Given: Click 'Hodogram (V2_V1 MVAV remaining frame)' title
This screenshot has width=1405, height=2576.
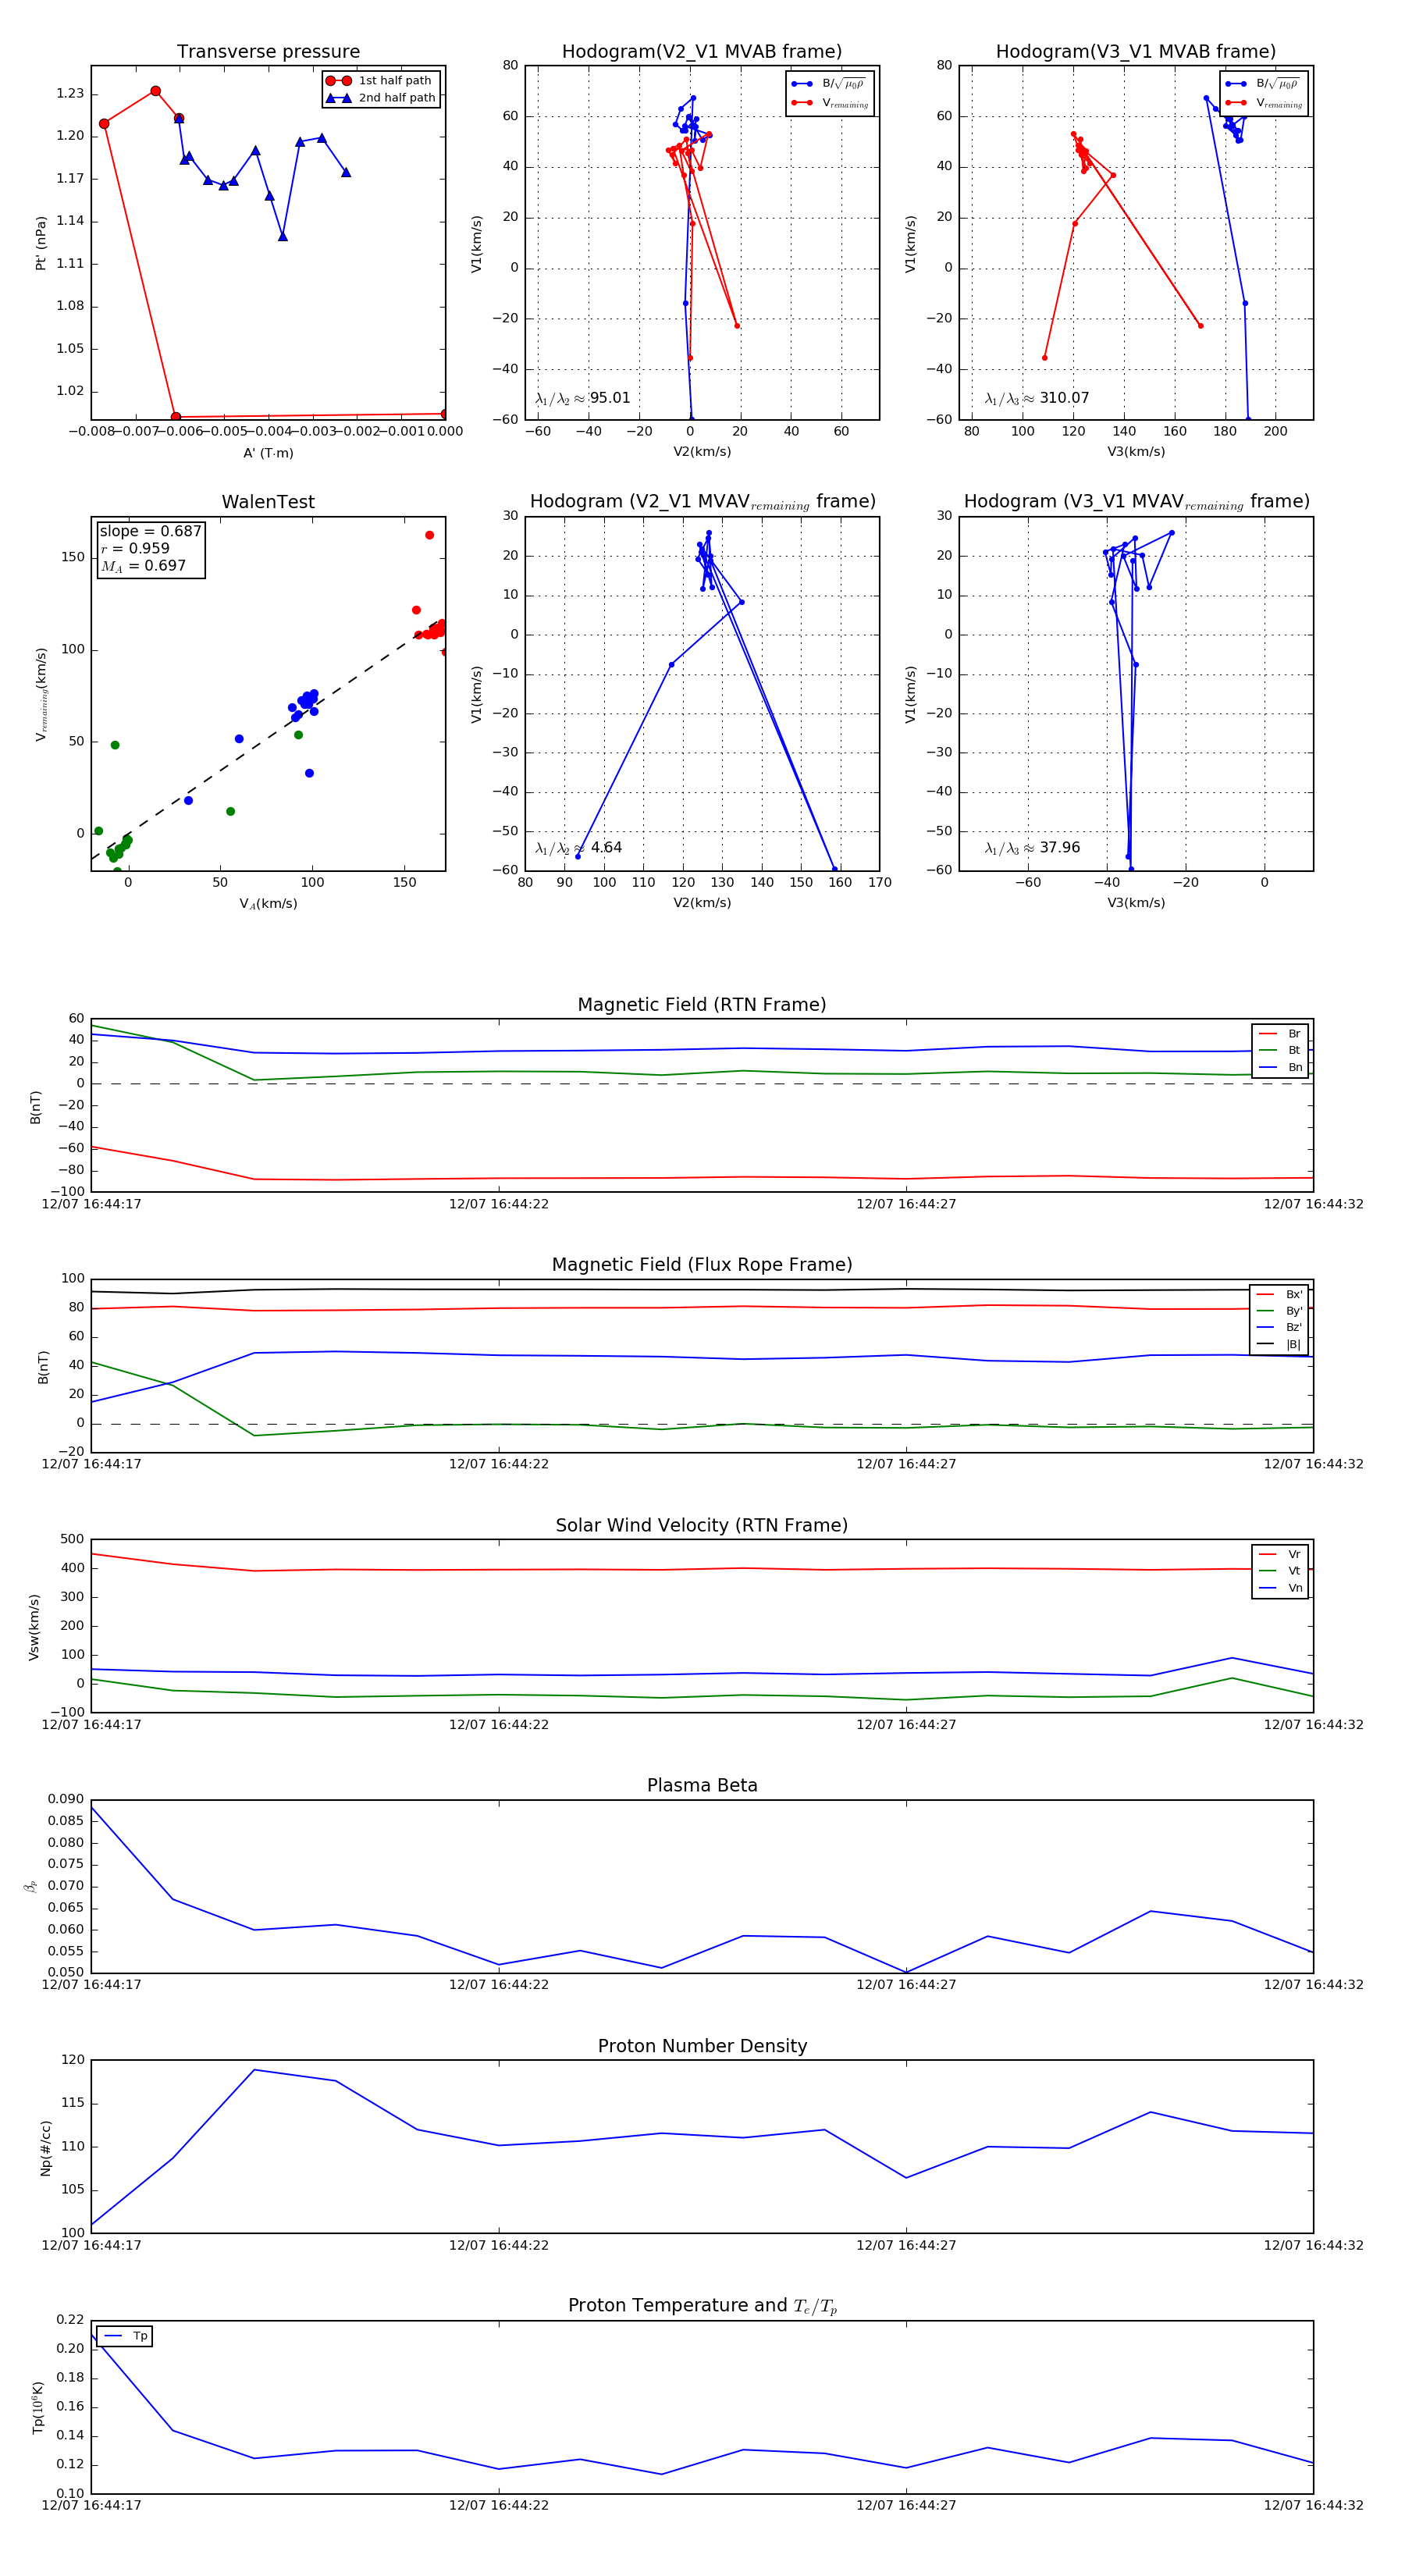Looking at the screenshot, I should click(x=702, y=501).
